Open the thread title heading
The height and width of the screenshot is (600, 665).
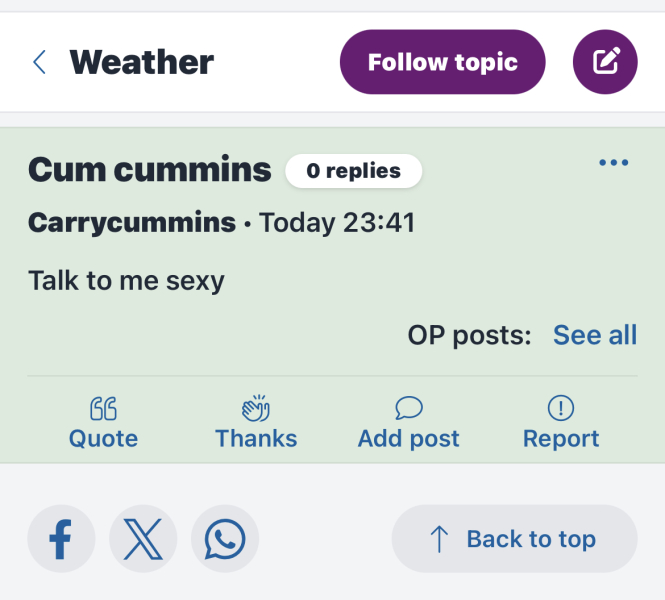click(150, 170)
